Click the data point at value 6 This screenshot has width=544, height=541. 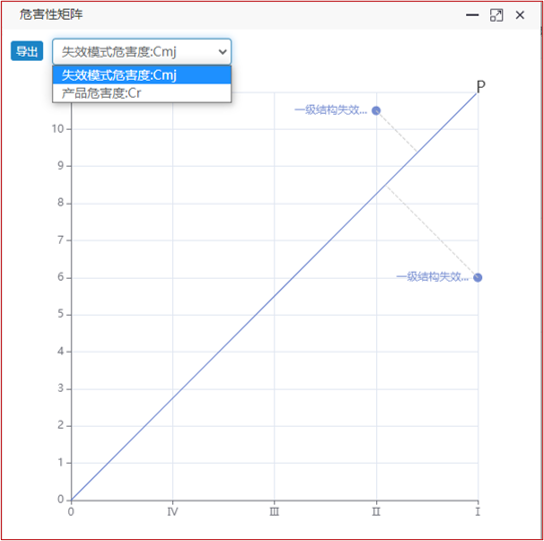coord(478,278)
